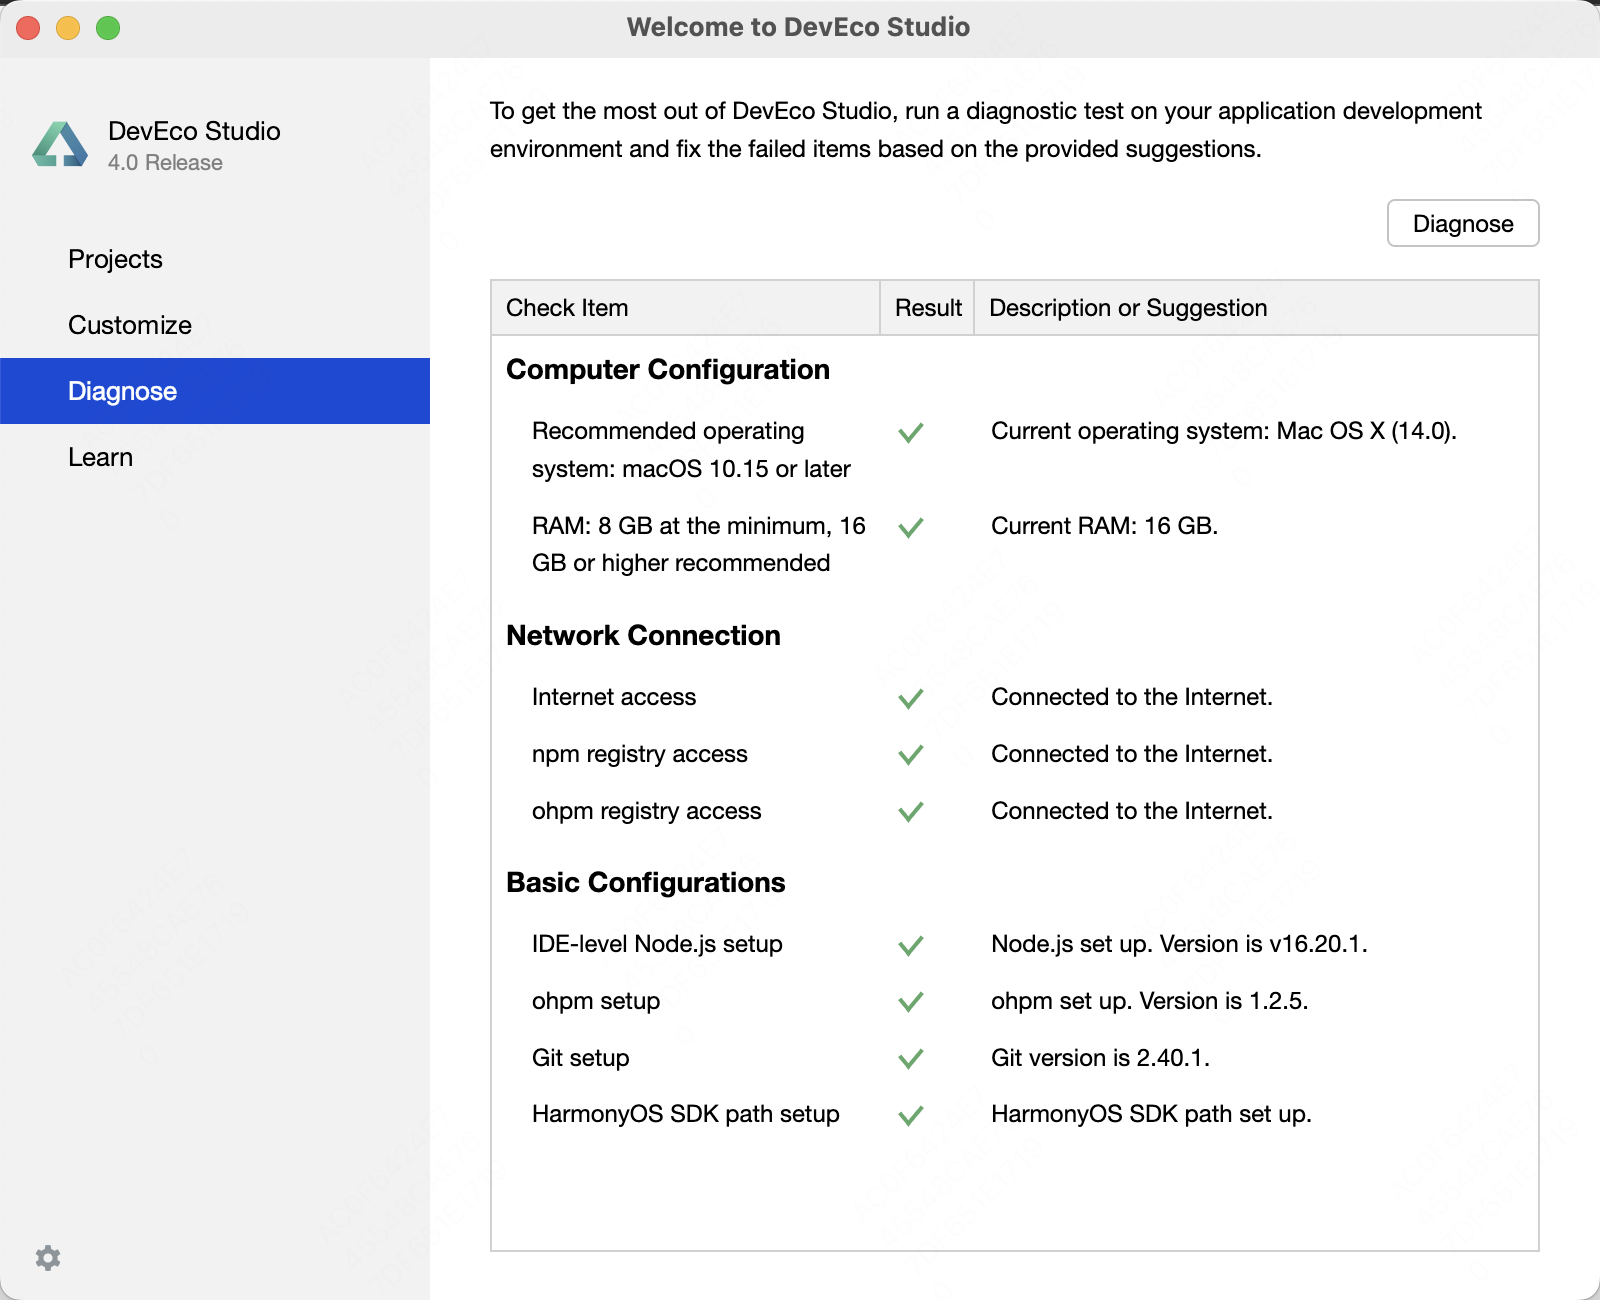Click 'ohpm set up. Version is 1.2.5.'
Viewport: 1600px width, 1300px height.
pos(1150,1001)
